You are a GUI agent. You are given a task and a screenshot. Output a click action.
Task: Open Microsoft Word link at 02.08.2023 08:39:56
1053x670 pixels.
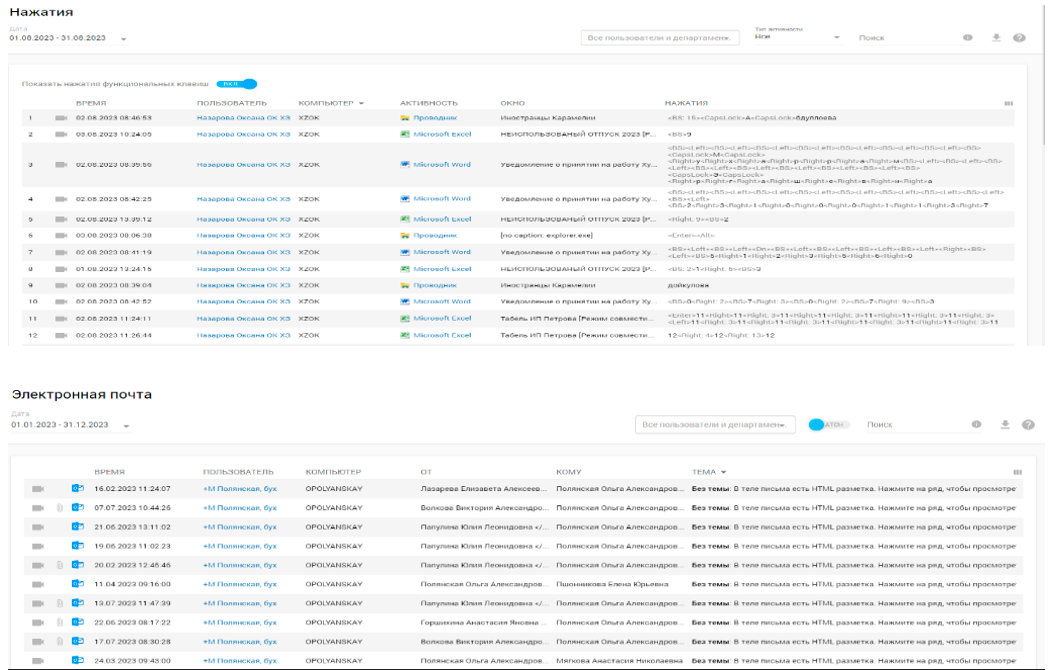[x=442, y=164]
